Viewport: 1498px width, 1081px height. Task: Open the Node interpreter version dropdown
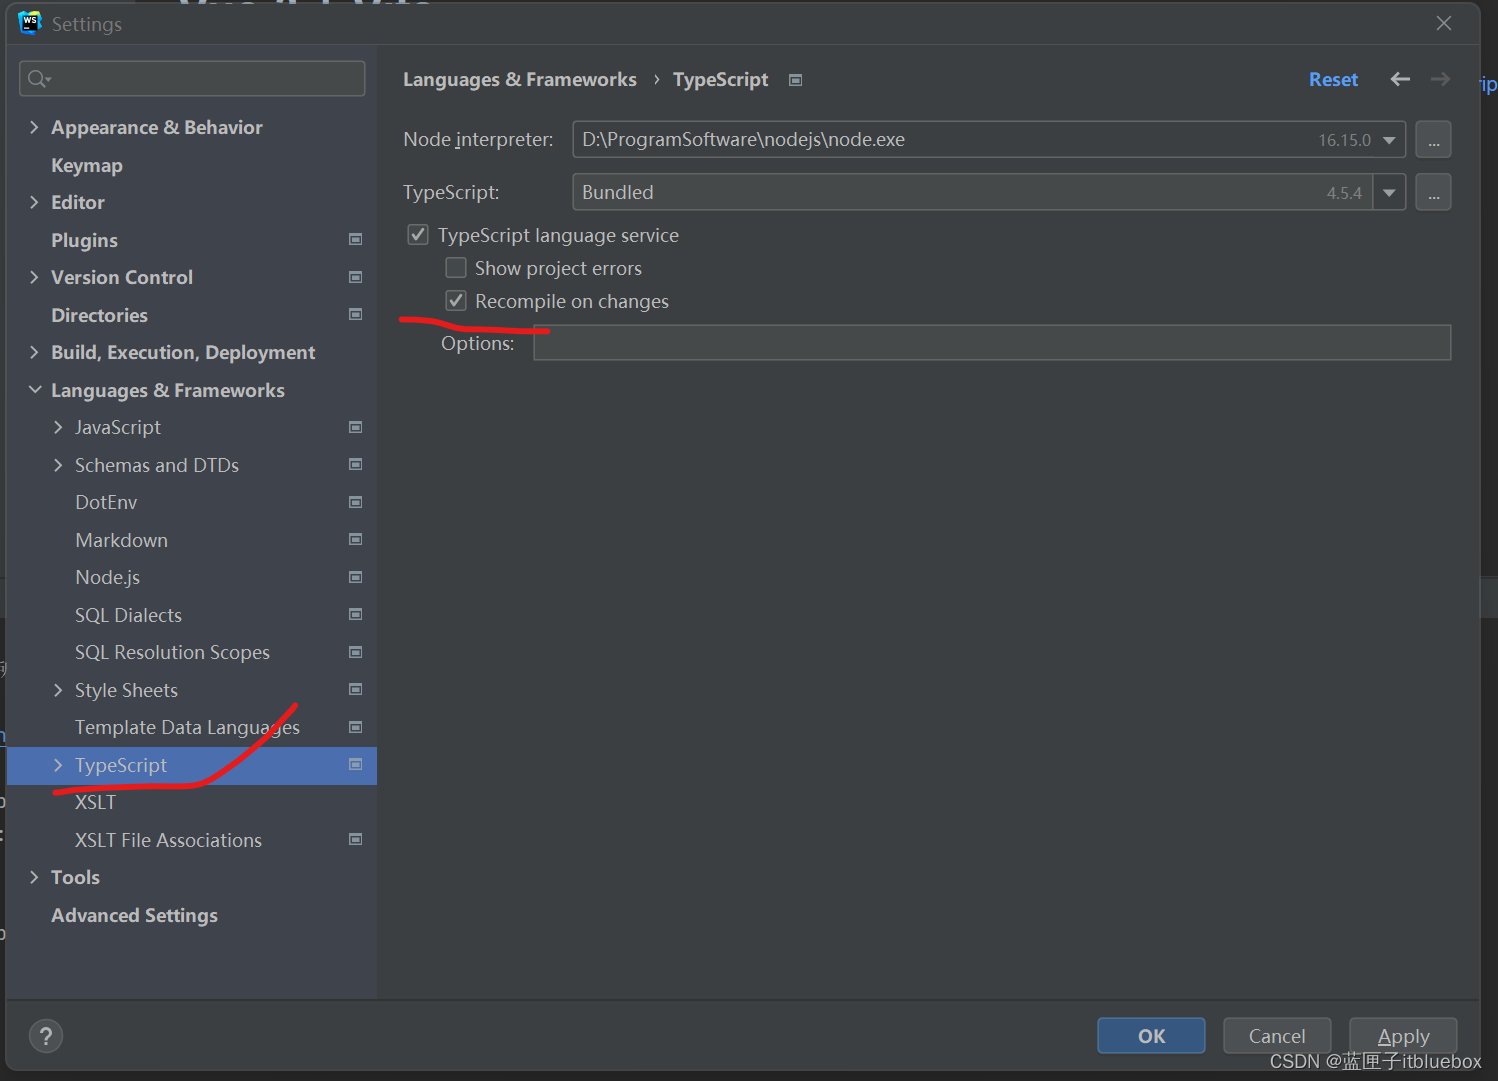[1389, 140]
